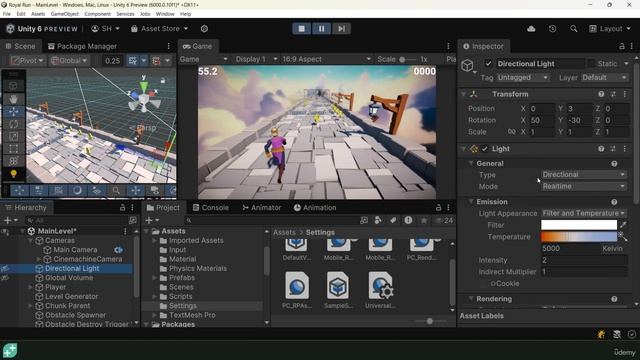Open the light Mode Realtime dropdown

pos(584,187)
